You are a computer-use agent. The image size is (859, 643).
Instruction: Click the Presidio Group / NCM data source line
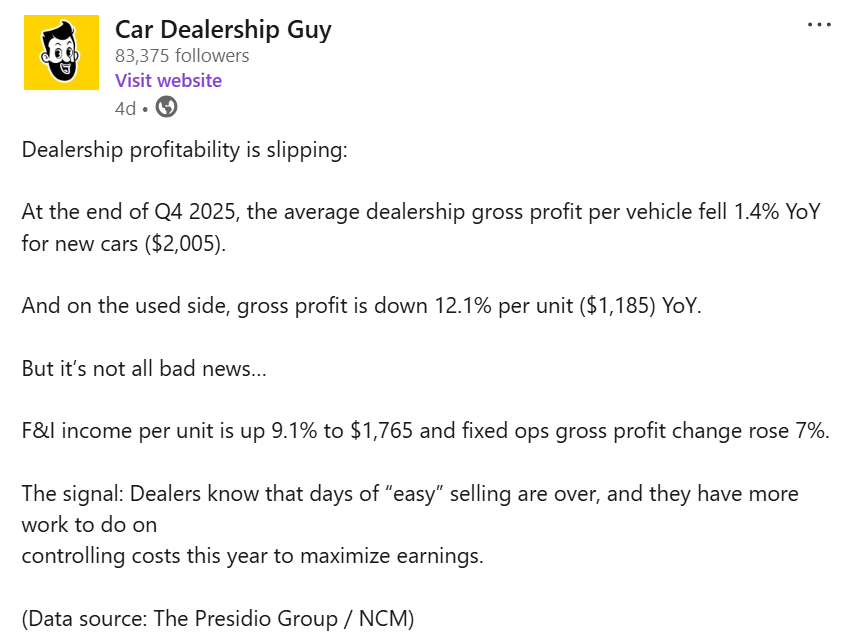click(x=218, y=618)
